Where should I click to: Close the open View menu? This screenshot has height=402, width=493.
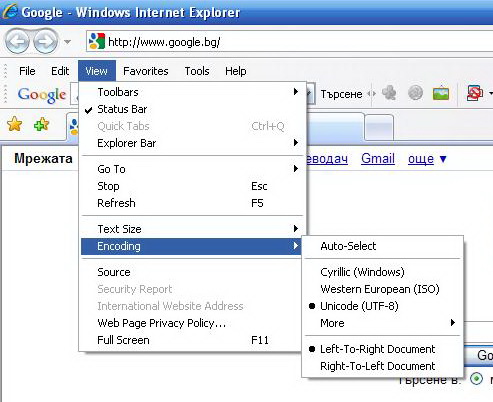click(x=97, y=71)
